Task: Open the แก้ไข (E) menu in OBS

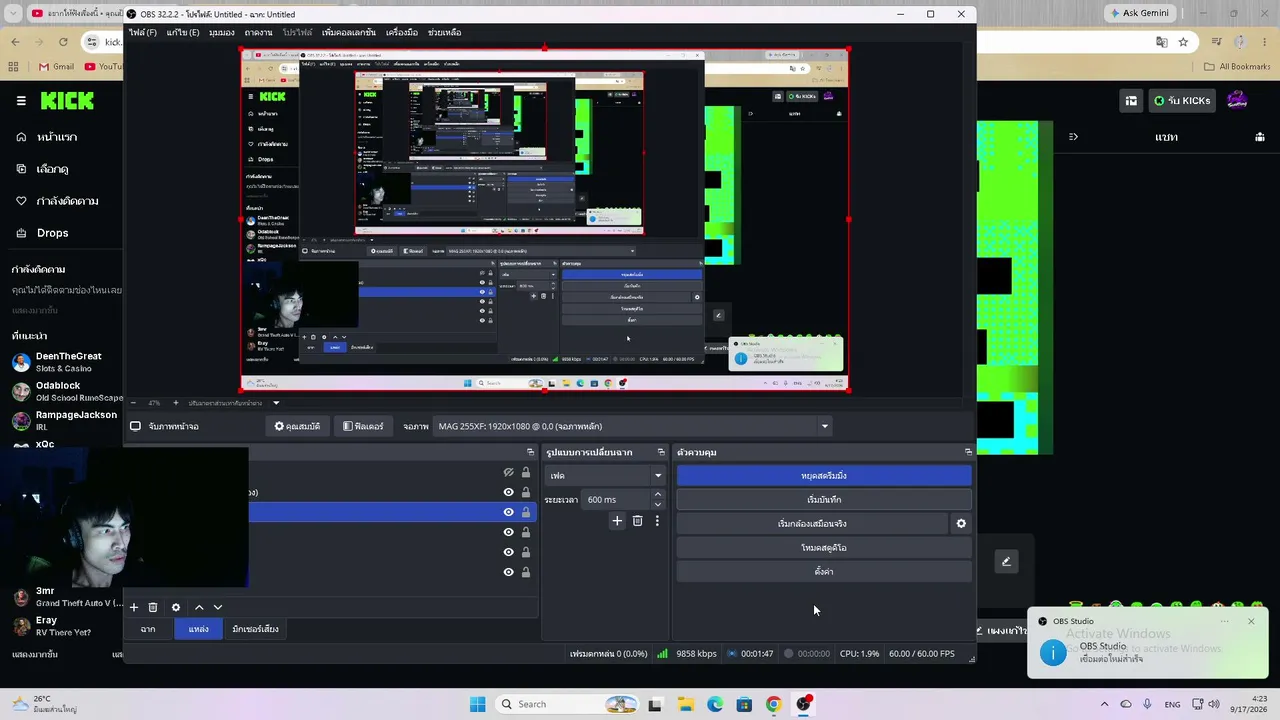Action: pyautogui.click(x=183, y=32)
